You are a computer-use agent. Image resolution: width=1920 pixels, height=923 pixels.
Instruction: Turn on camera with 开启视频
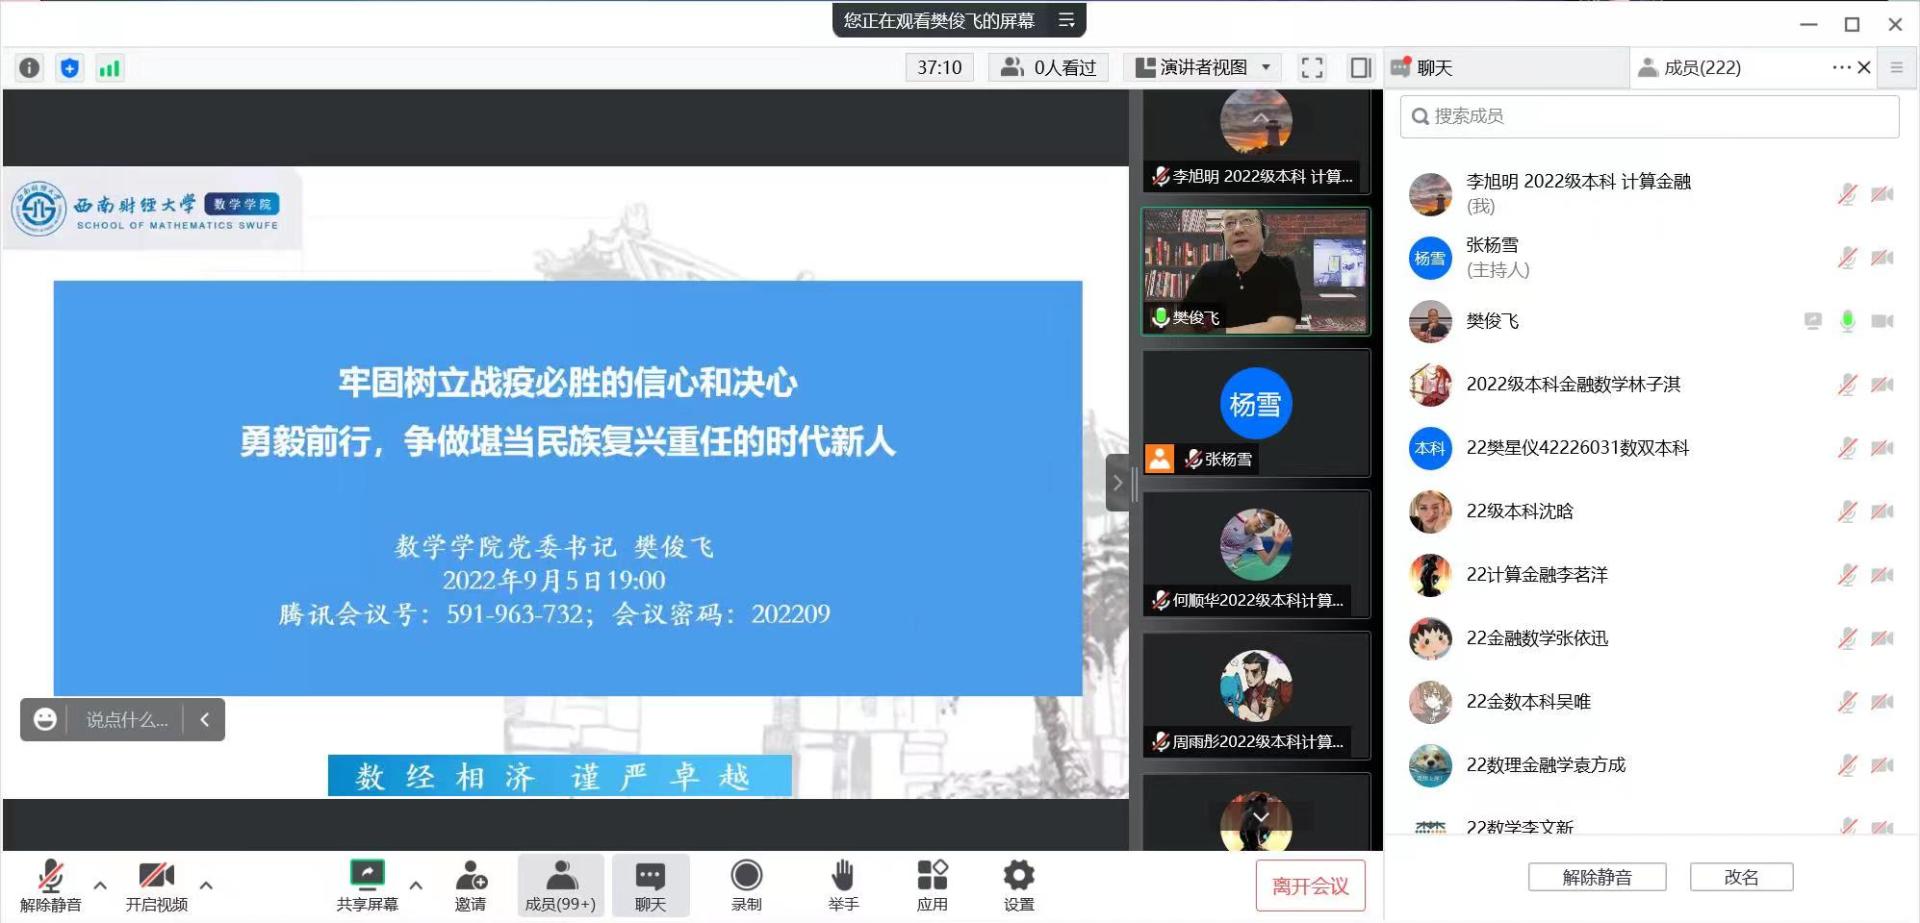tap(156, 885)
